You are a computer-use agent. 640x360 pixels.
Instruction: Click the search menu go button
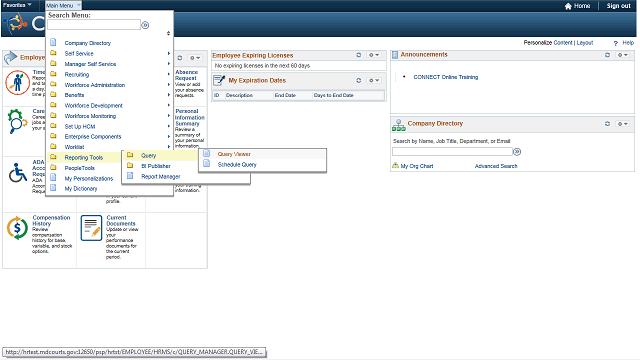(145, 25)
